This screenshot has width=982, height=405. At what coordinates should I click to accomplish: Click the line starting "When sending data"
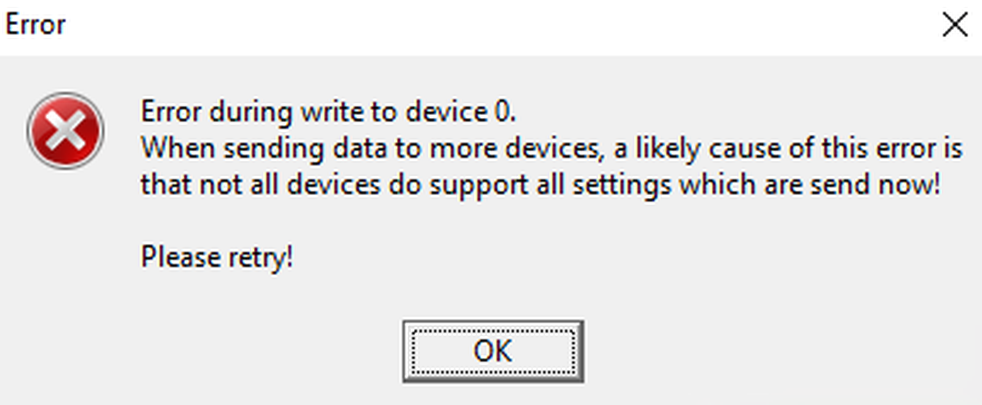(x=550, y=148)
